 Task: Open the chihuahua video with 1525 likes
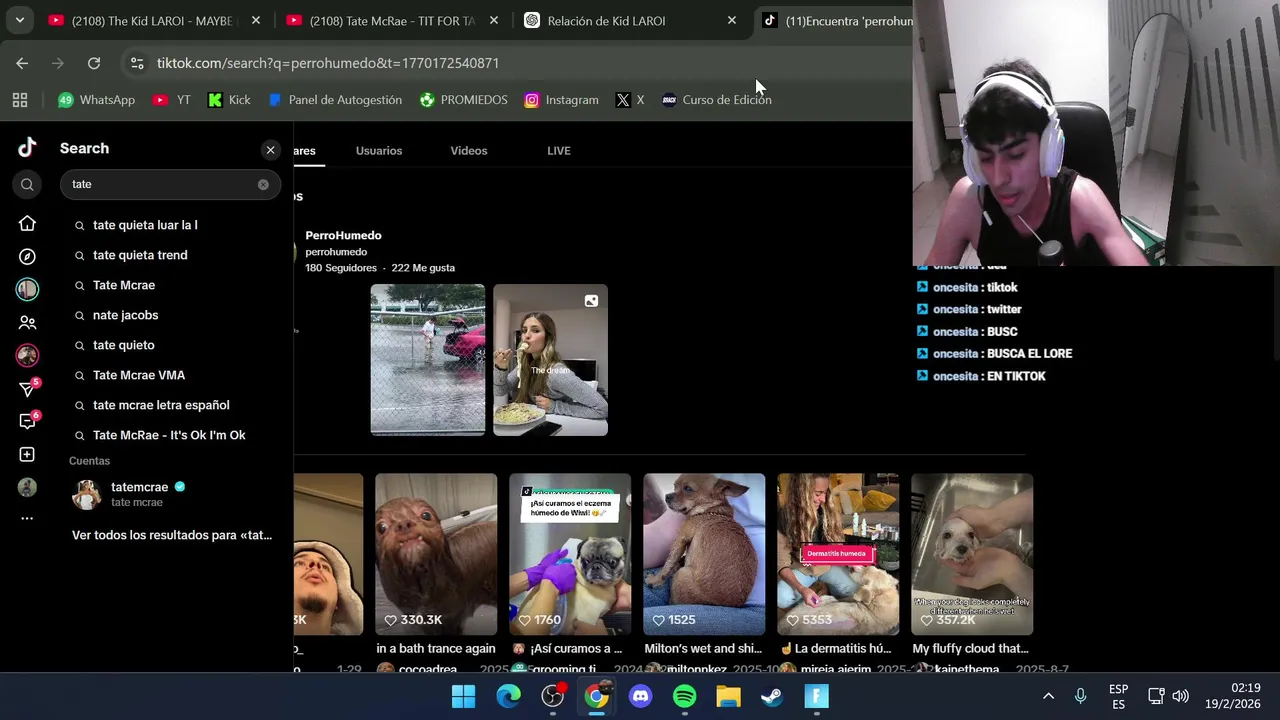[x=704, y=554]
